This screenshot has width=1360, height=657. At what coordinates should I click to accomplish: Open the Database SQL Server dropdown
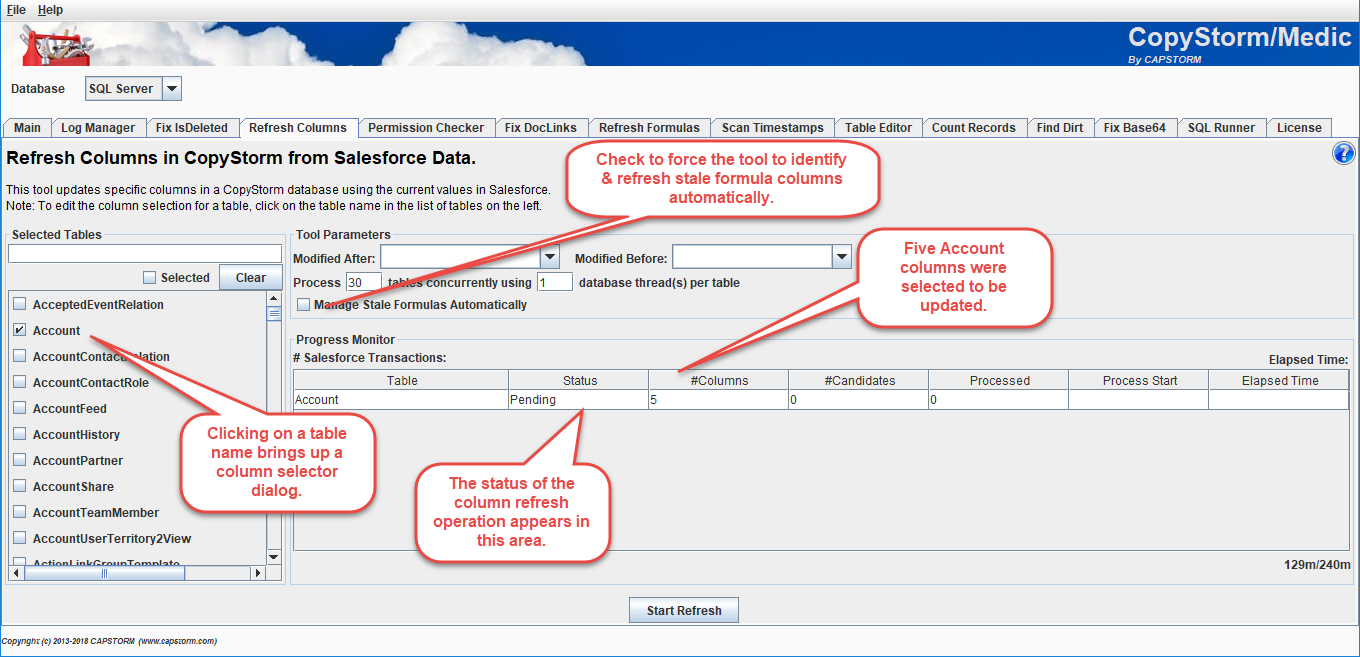tap(172, 89)
